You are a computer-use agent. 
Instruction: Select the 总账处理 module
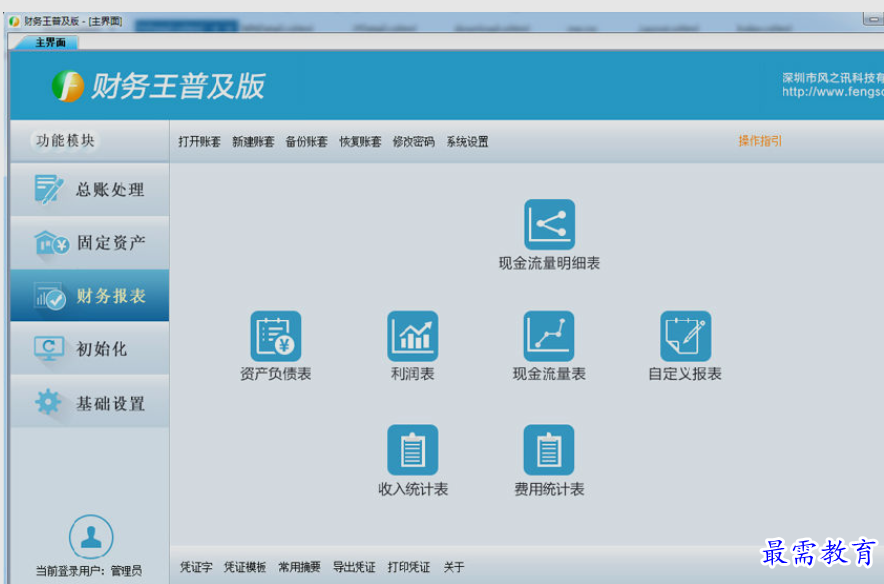point(90,189)
